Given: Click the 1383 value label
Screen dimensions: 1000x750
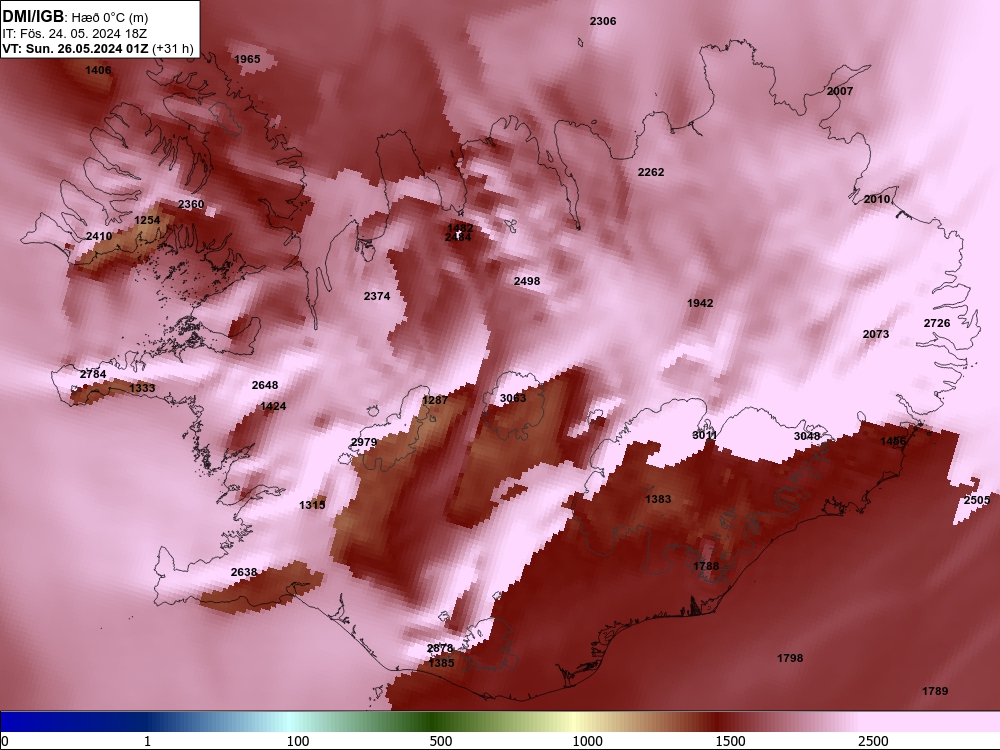Looking at the screenshot, I should (658, 499).
